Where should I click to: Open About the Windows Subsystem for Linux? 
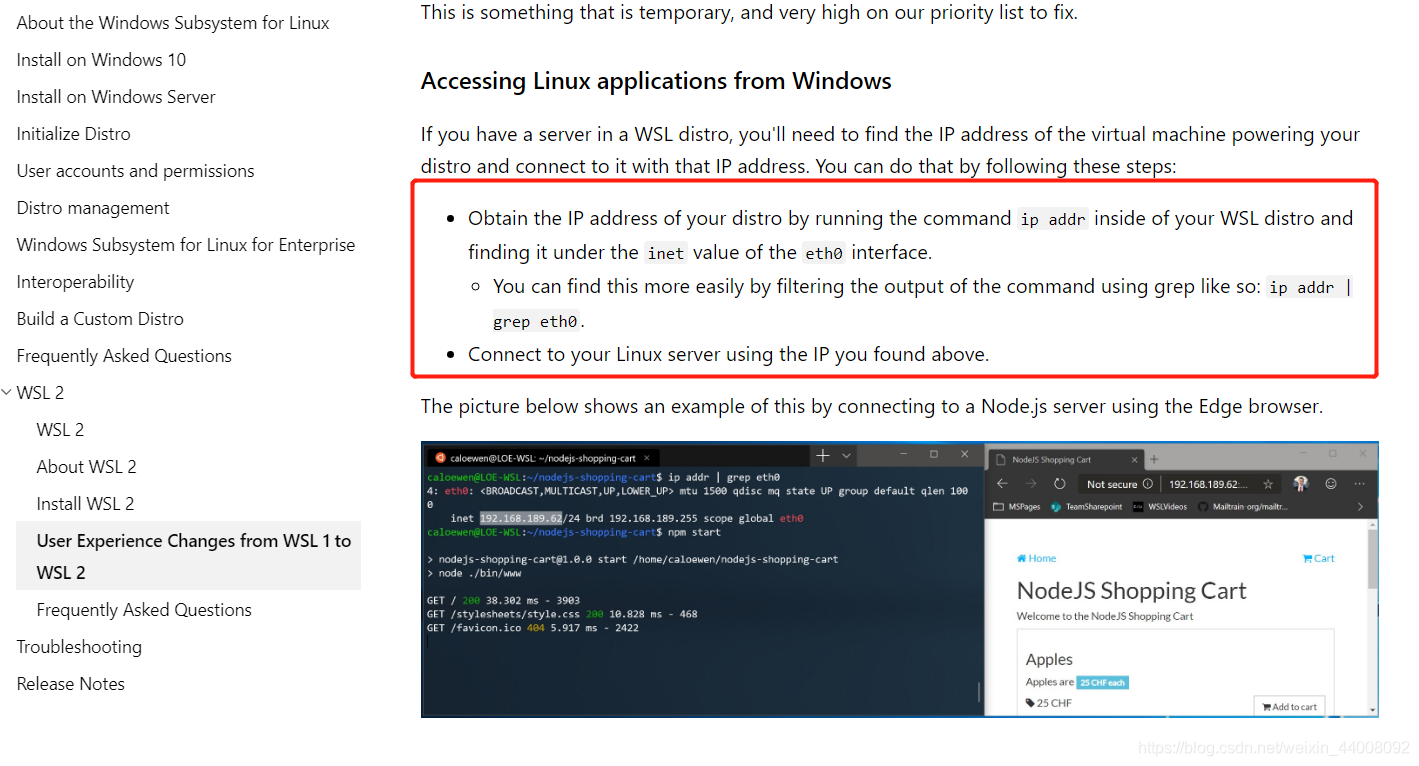point(173,23)
